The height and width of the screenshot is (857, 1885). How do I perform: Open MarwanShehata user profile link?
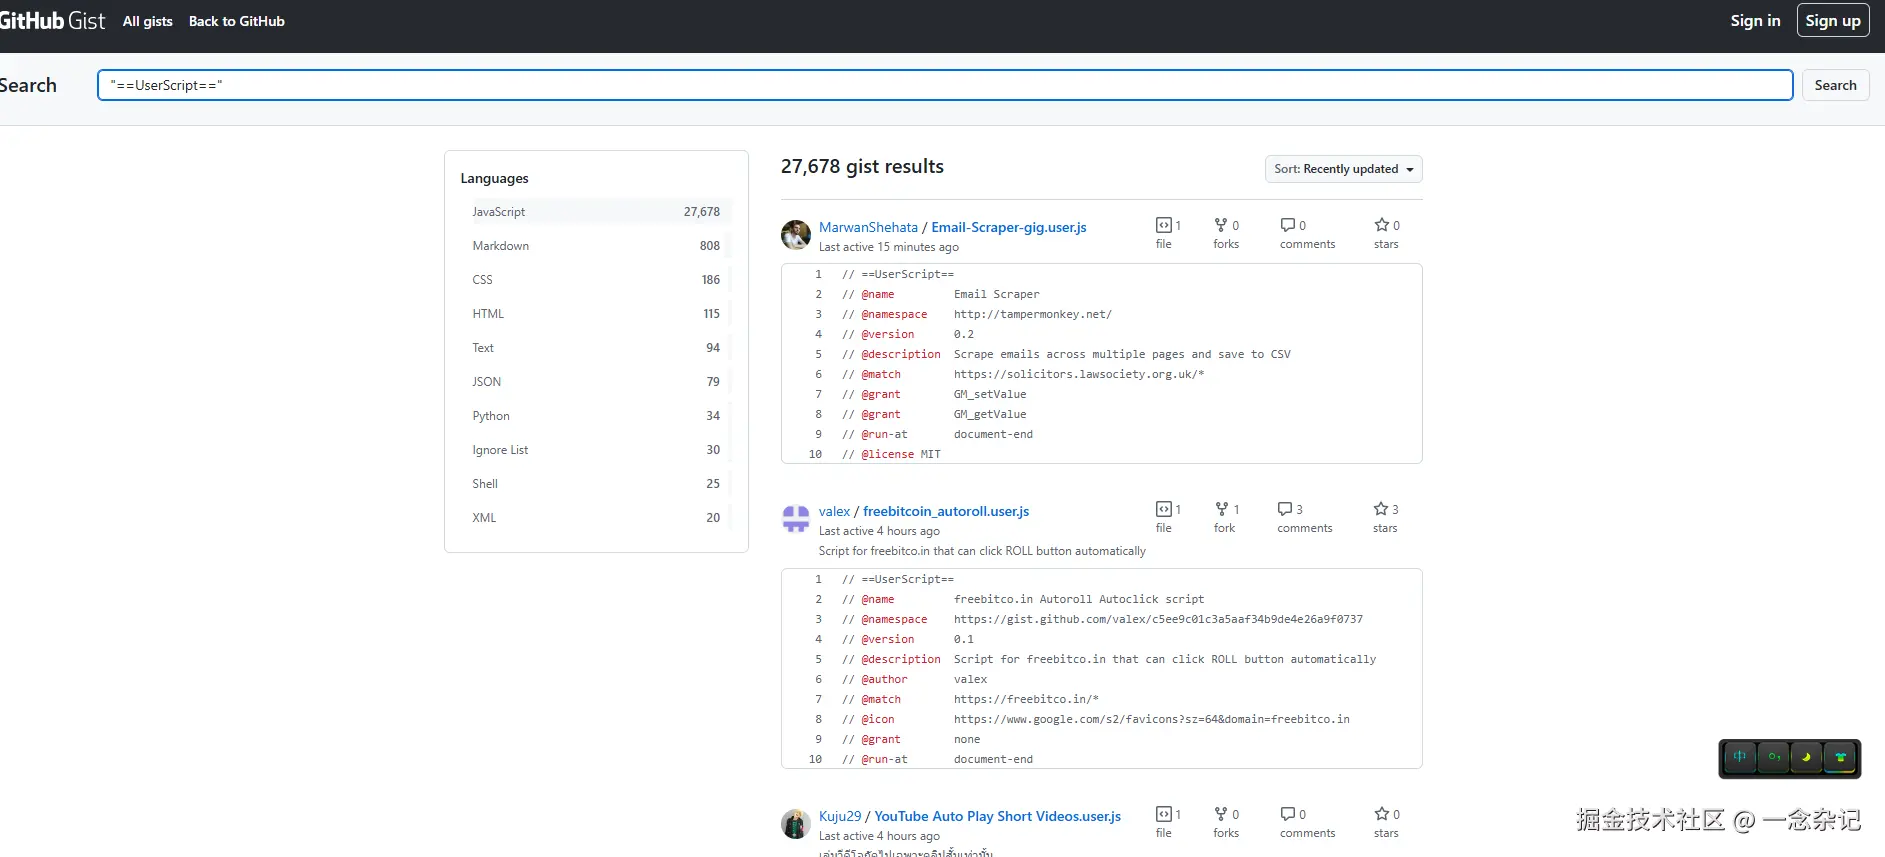(868, 227)
